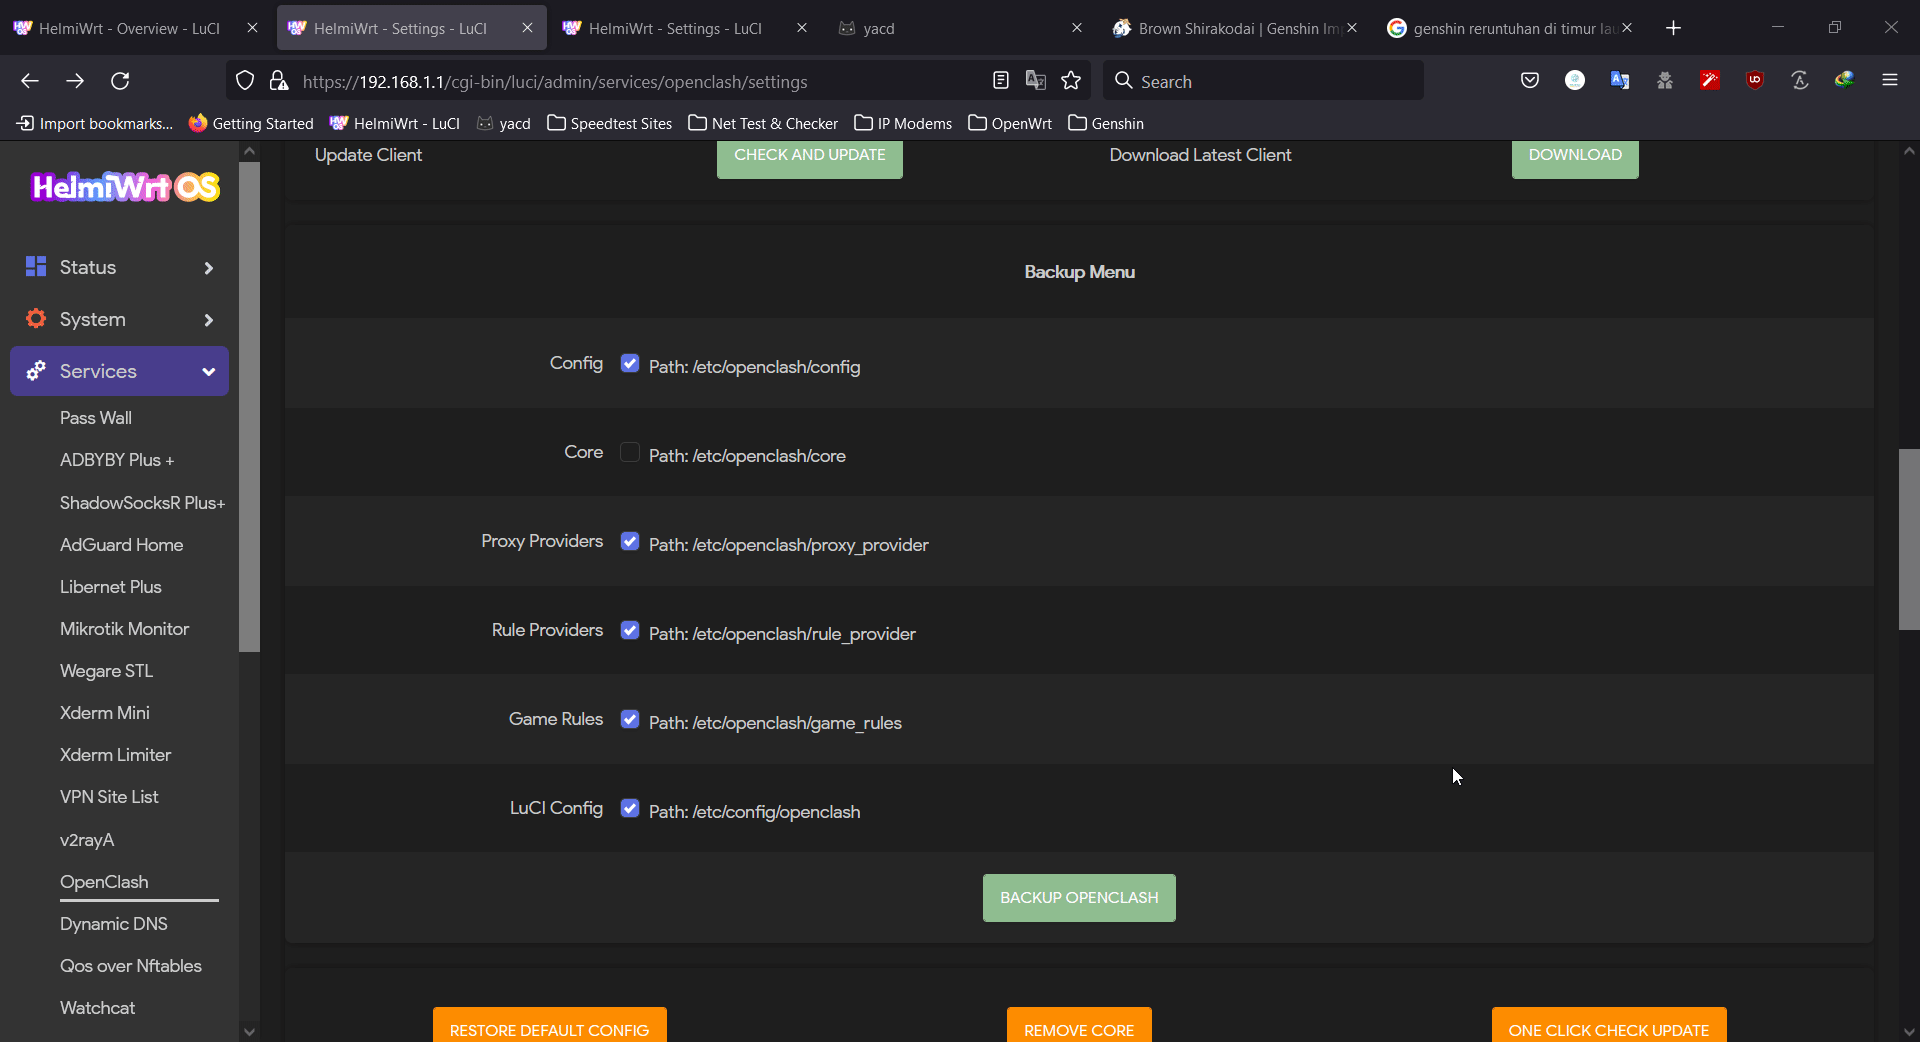Click the HelmiWrt OS logo
This screenshot has width=1920, height=1042.
(125, 187)
